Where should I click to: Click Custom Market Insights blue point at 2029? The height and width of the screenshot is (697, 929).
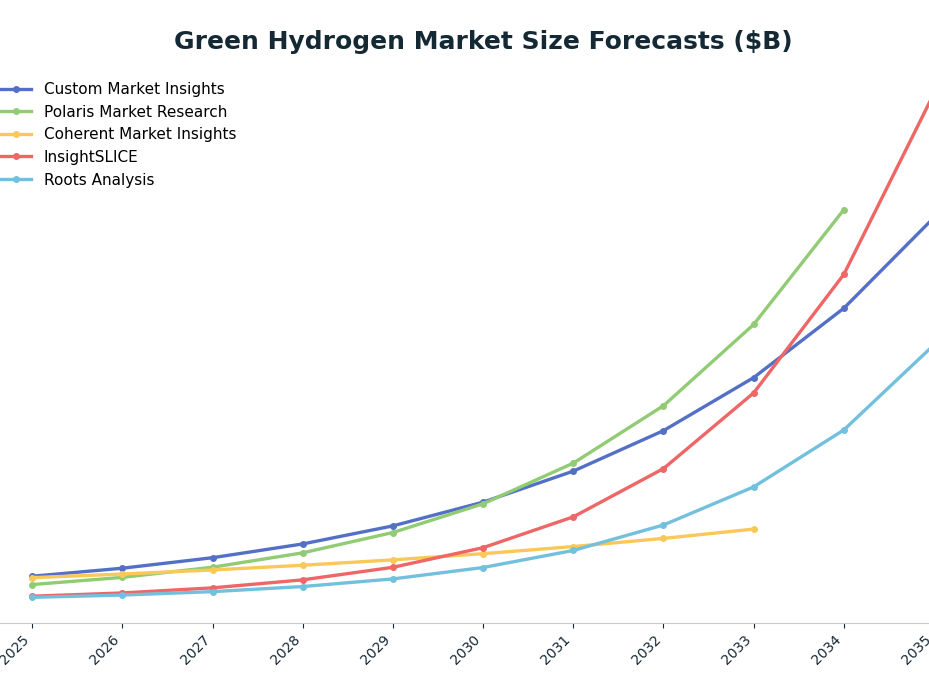click(393, 526)
